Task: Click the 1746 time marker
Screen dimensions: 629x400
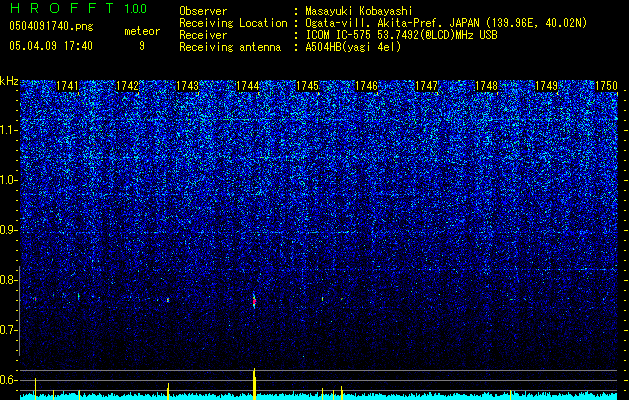Action: 367,86
